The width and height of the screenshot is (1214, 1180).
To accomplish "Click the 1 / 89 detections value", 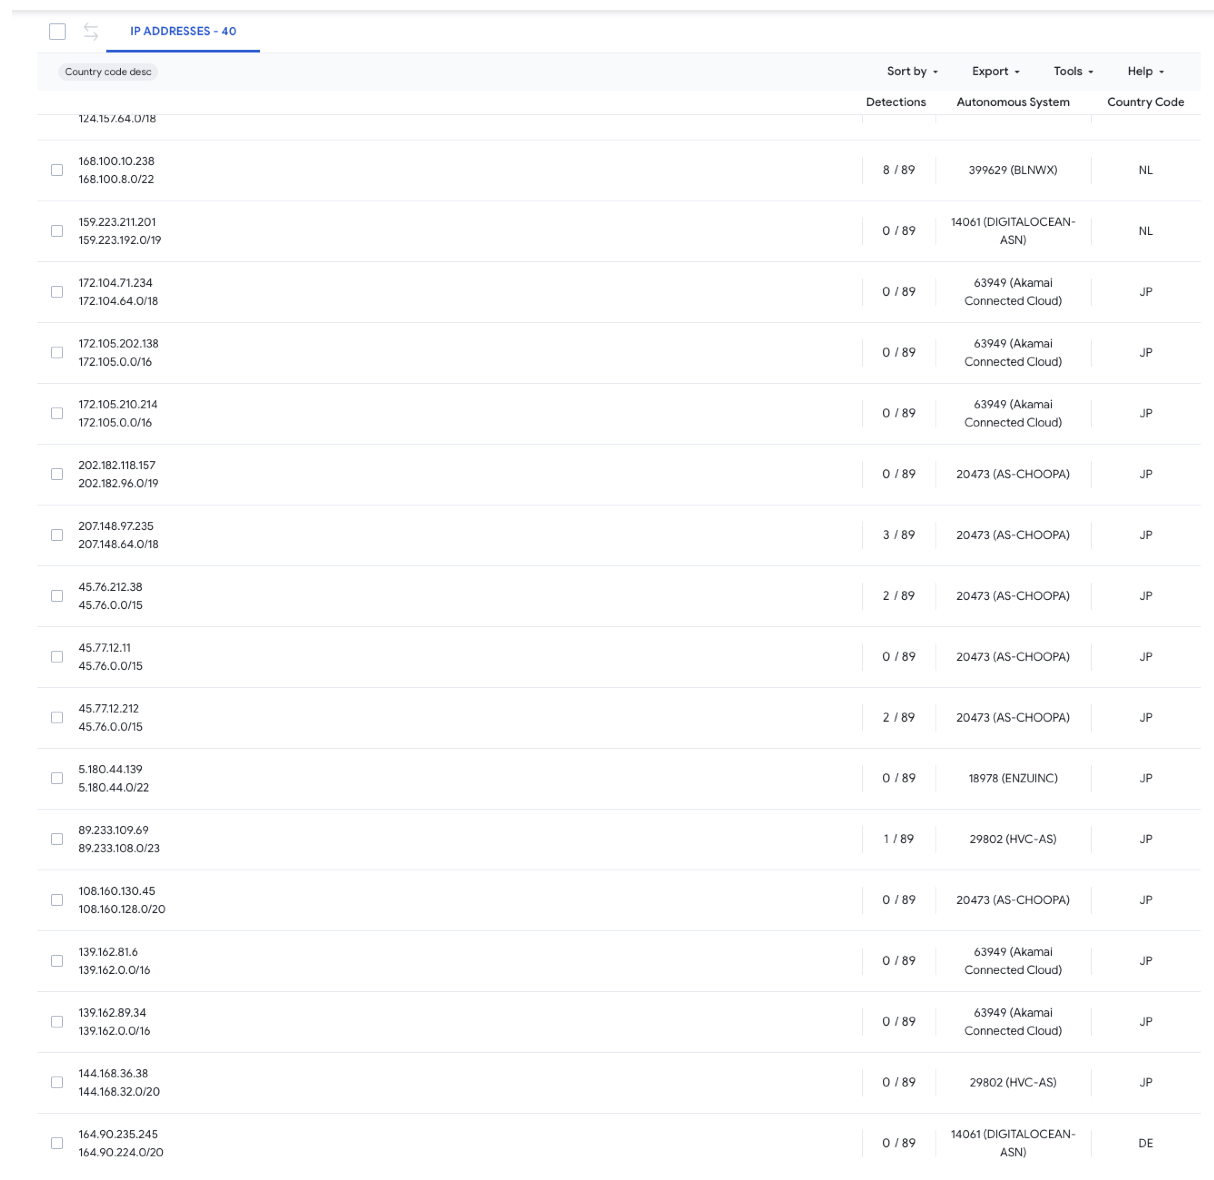I will (x=898, y=839).
